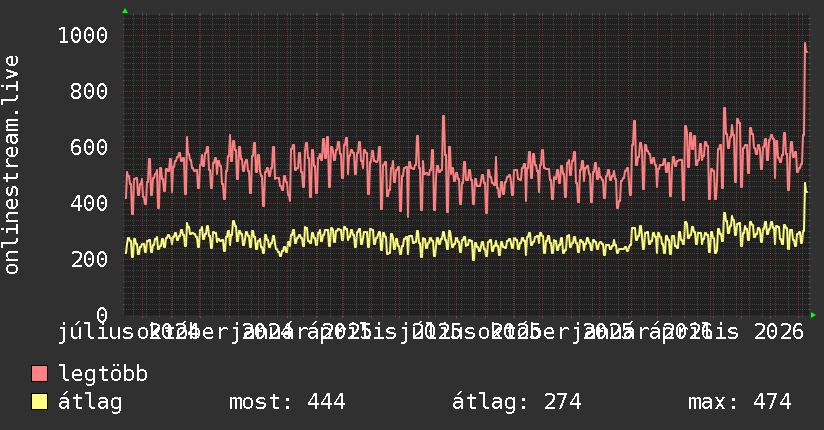Click the 2026 label ending the x-axis
This screenshot has height=430, width=824.
pos(779,332)
